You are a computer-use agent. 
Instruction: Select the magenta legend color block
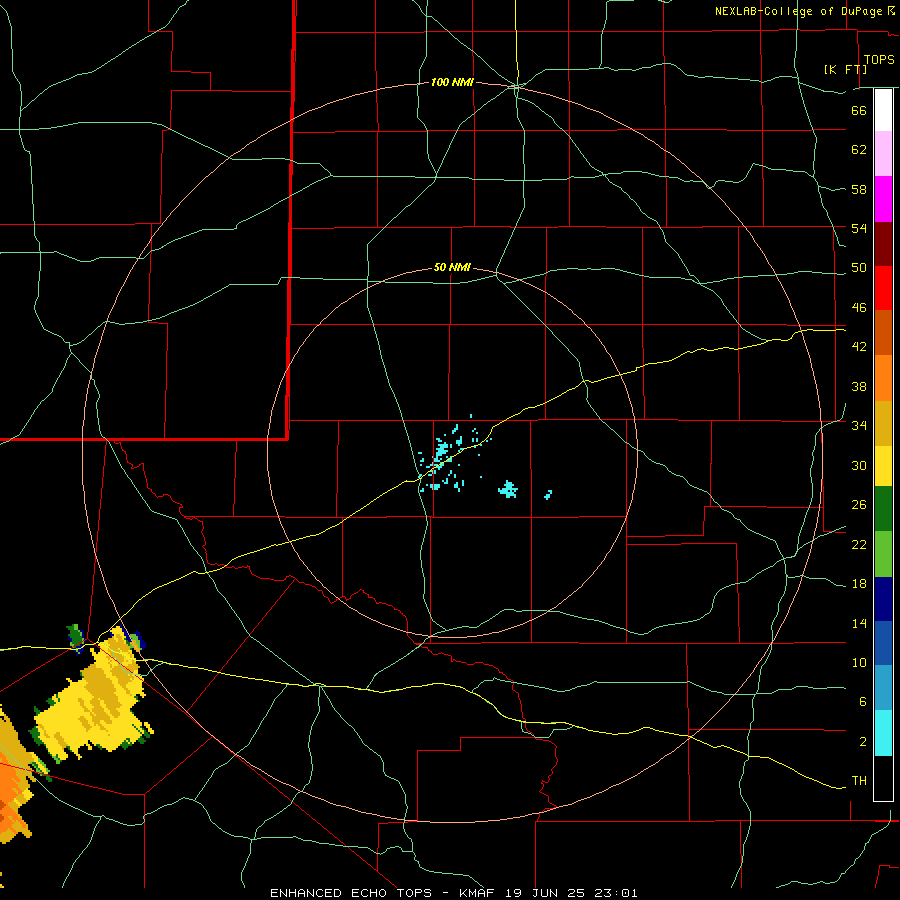click(x=883, y=199)
